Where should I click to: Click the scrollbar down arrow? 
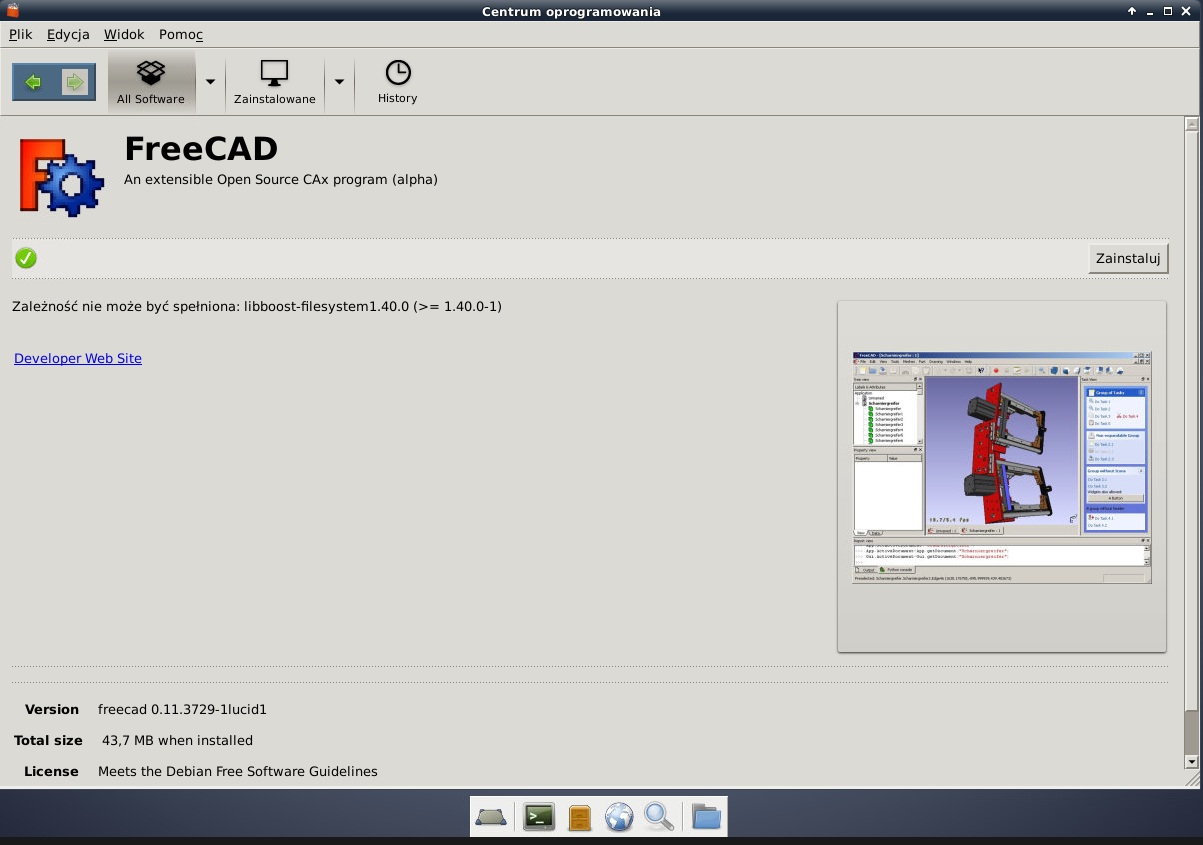[1191, 761]
